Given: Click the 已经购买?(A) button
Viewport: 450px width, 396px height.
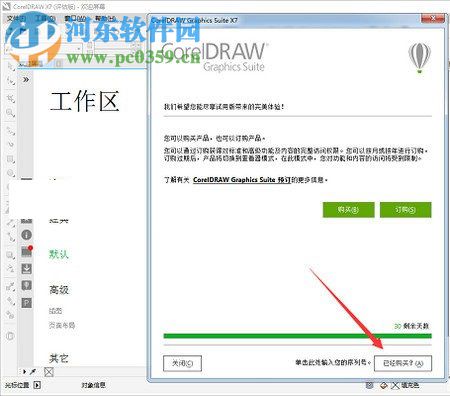Looking at the screenshot, I should (403, 363).
